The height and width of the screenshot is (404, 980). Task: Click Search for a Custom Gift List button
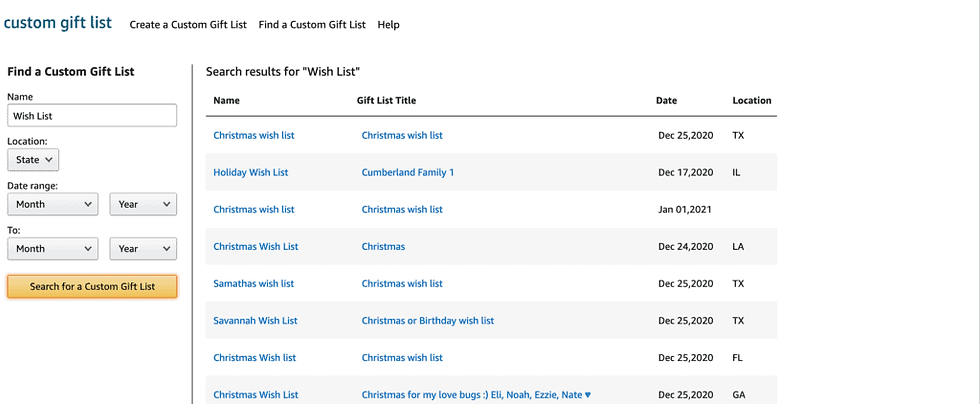click(92, 286)
